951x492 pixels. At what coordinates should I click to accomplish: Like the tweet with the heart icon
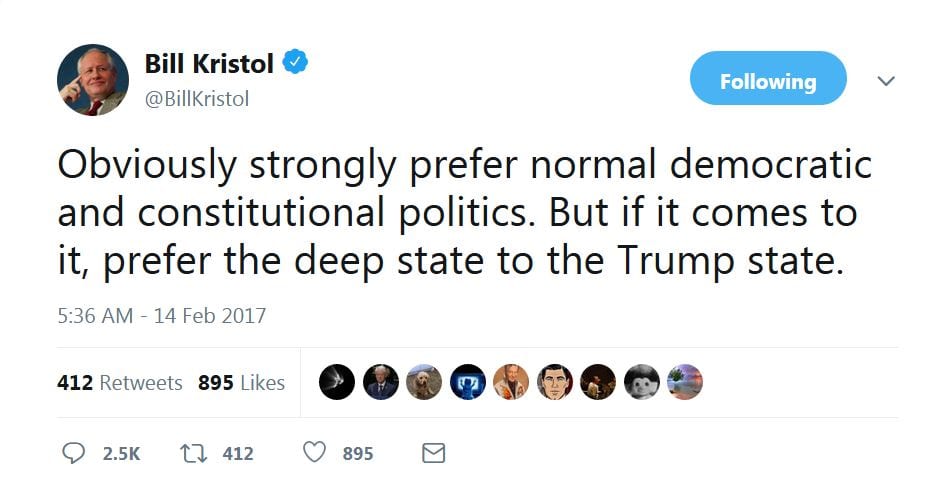[x=314, y=453]
